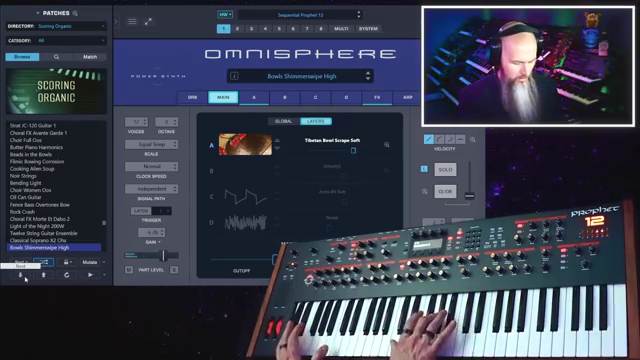Open the Normal clock speed dropdown

(x=151, y=167)
